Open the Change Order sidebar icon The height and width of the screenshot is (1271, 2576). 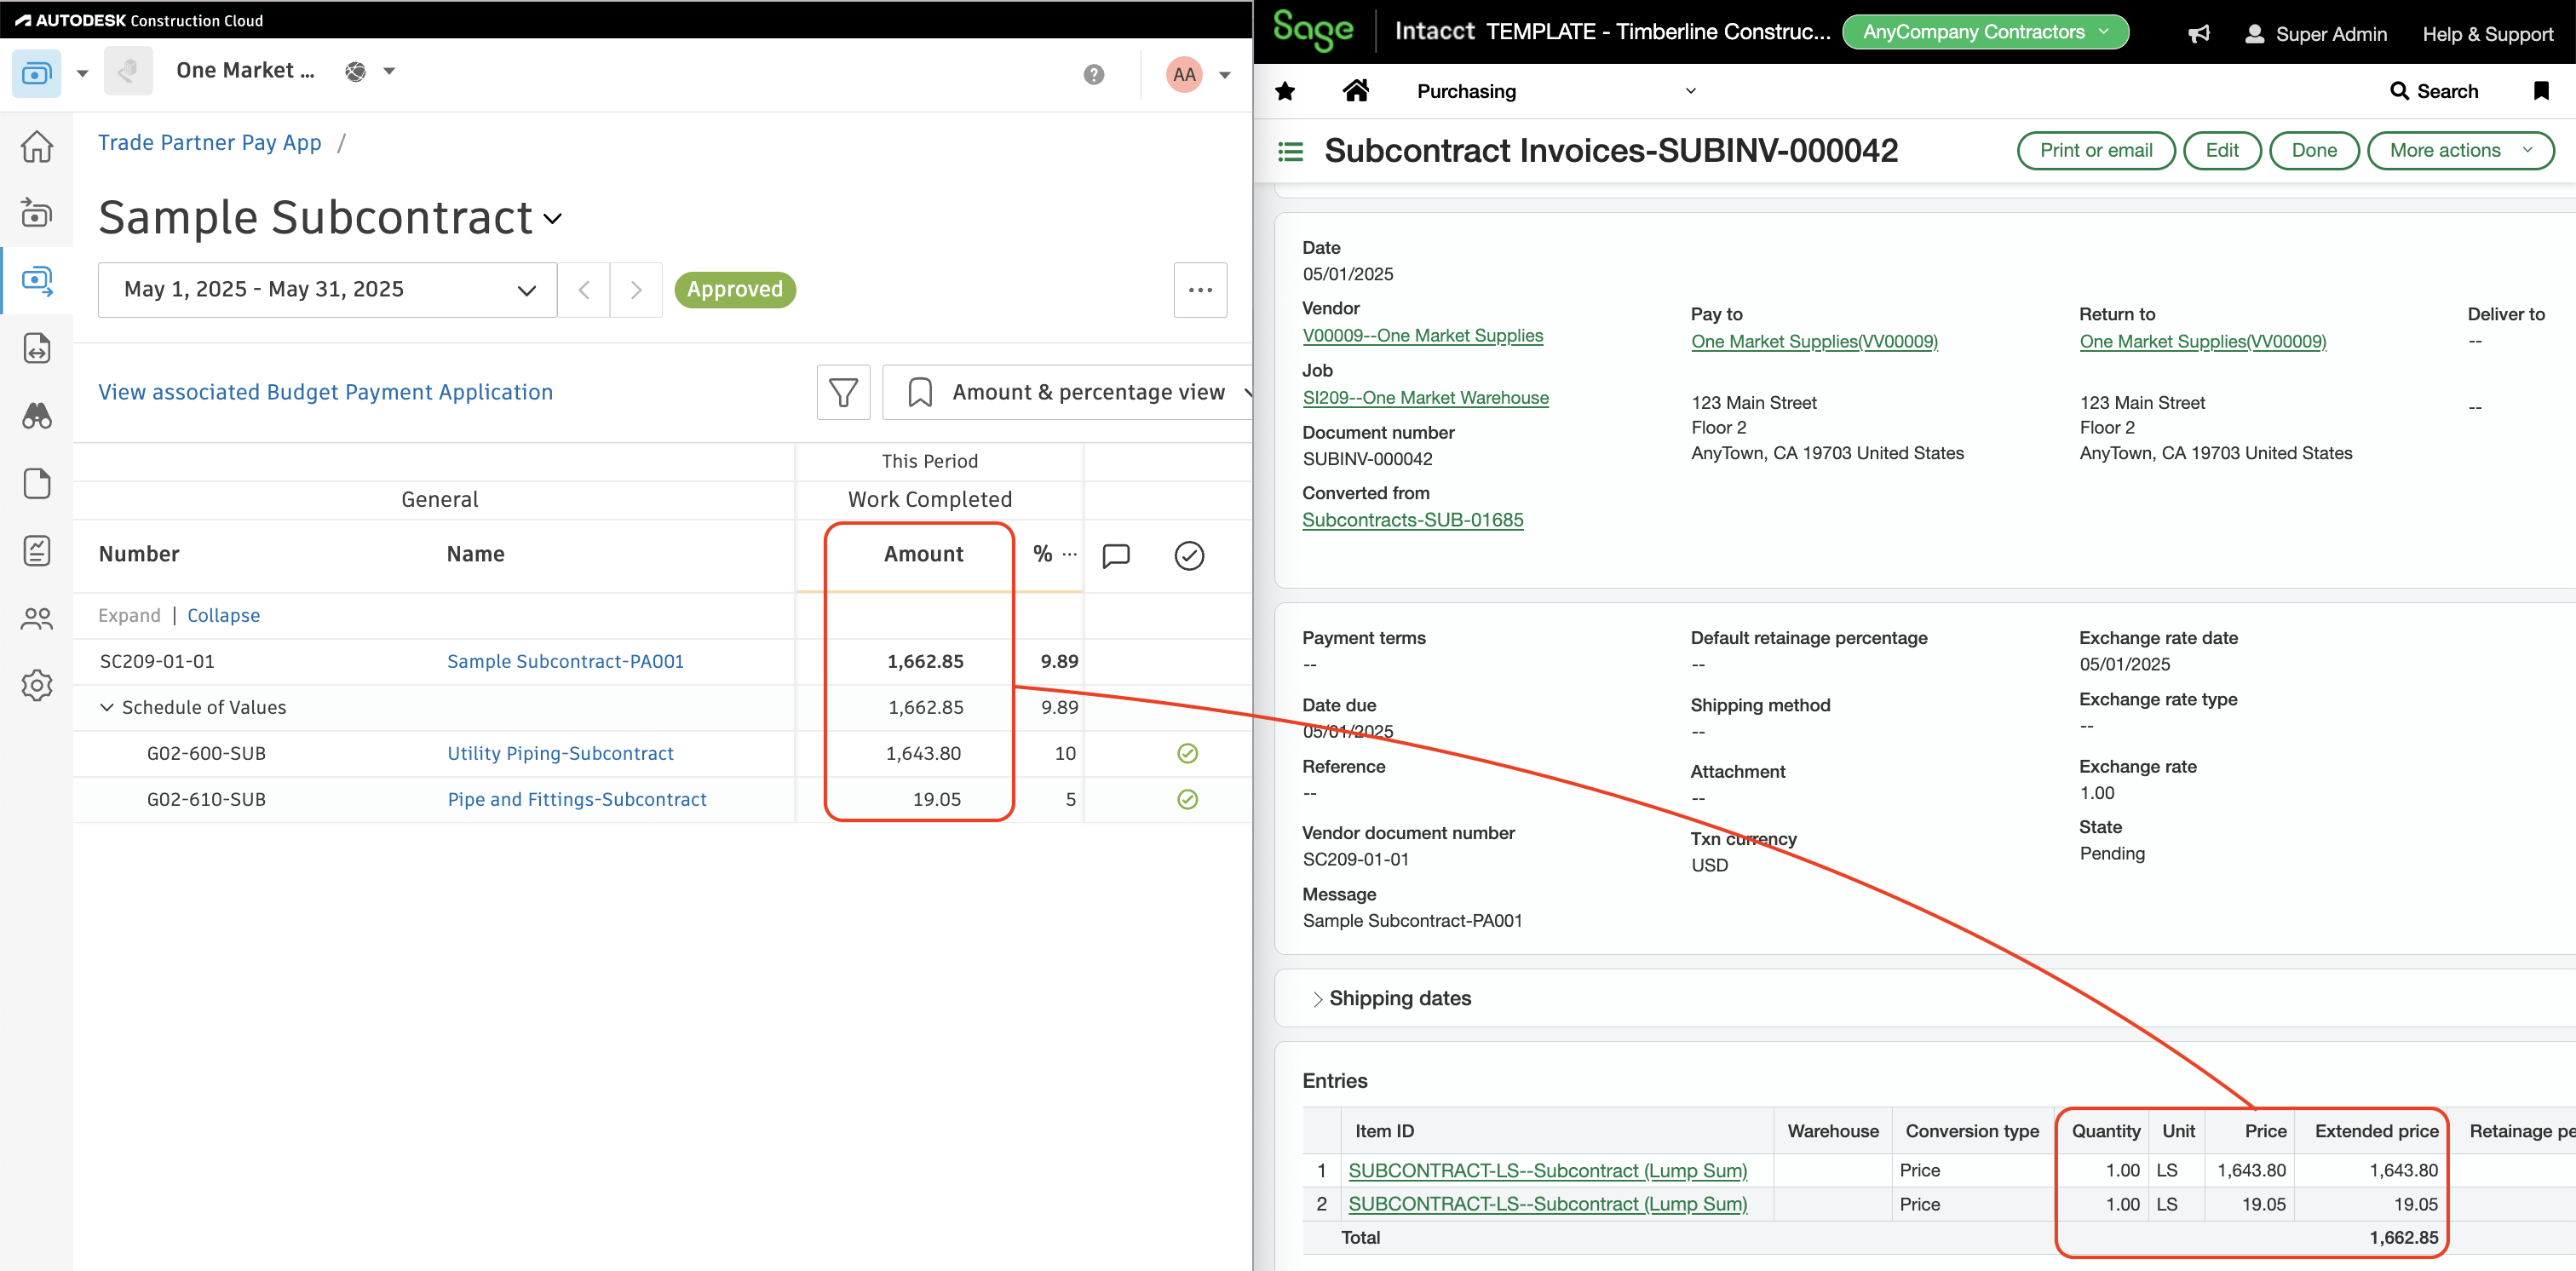(37, 348)
